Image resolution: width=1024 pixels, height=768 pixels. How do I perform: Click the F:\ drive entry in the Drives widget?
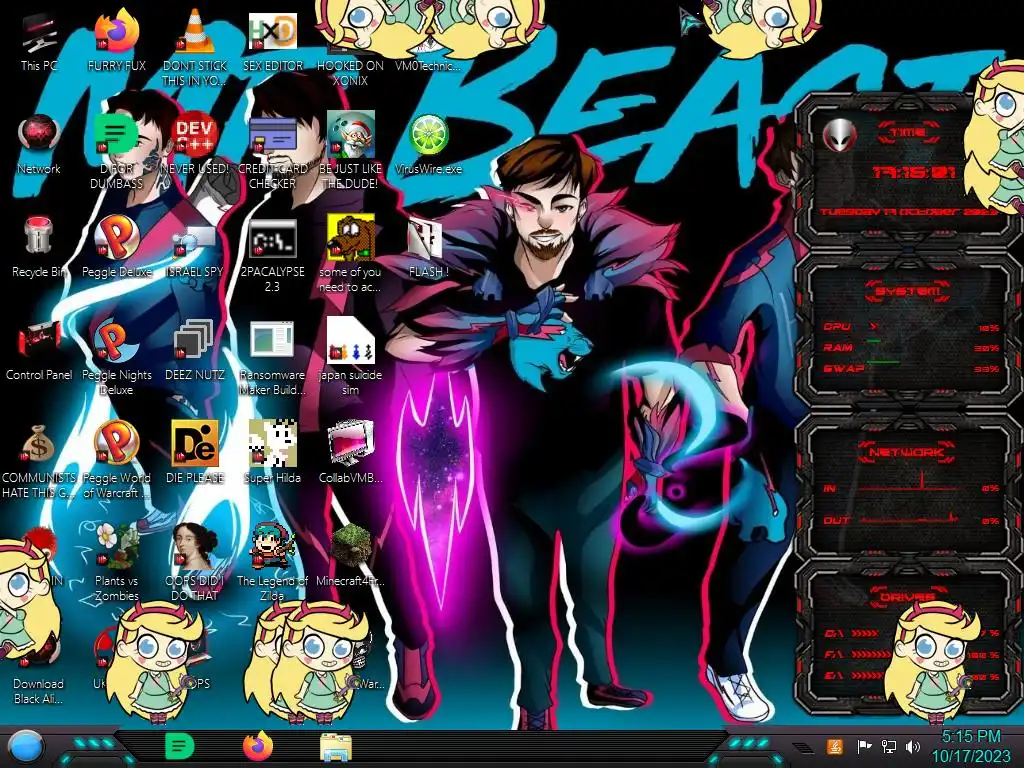click(911, 654)
